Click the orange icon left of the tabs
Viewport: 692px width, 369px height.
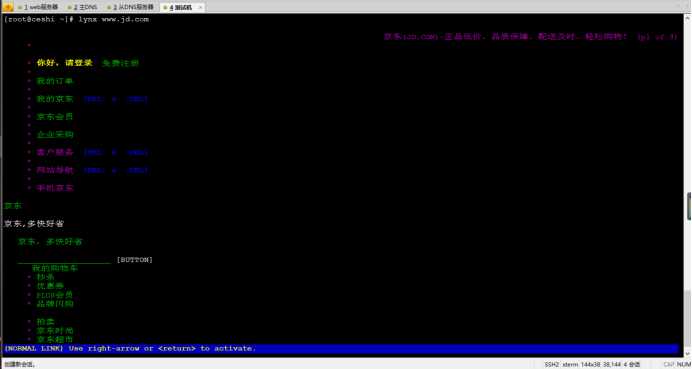[x=8, y=7]
